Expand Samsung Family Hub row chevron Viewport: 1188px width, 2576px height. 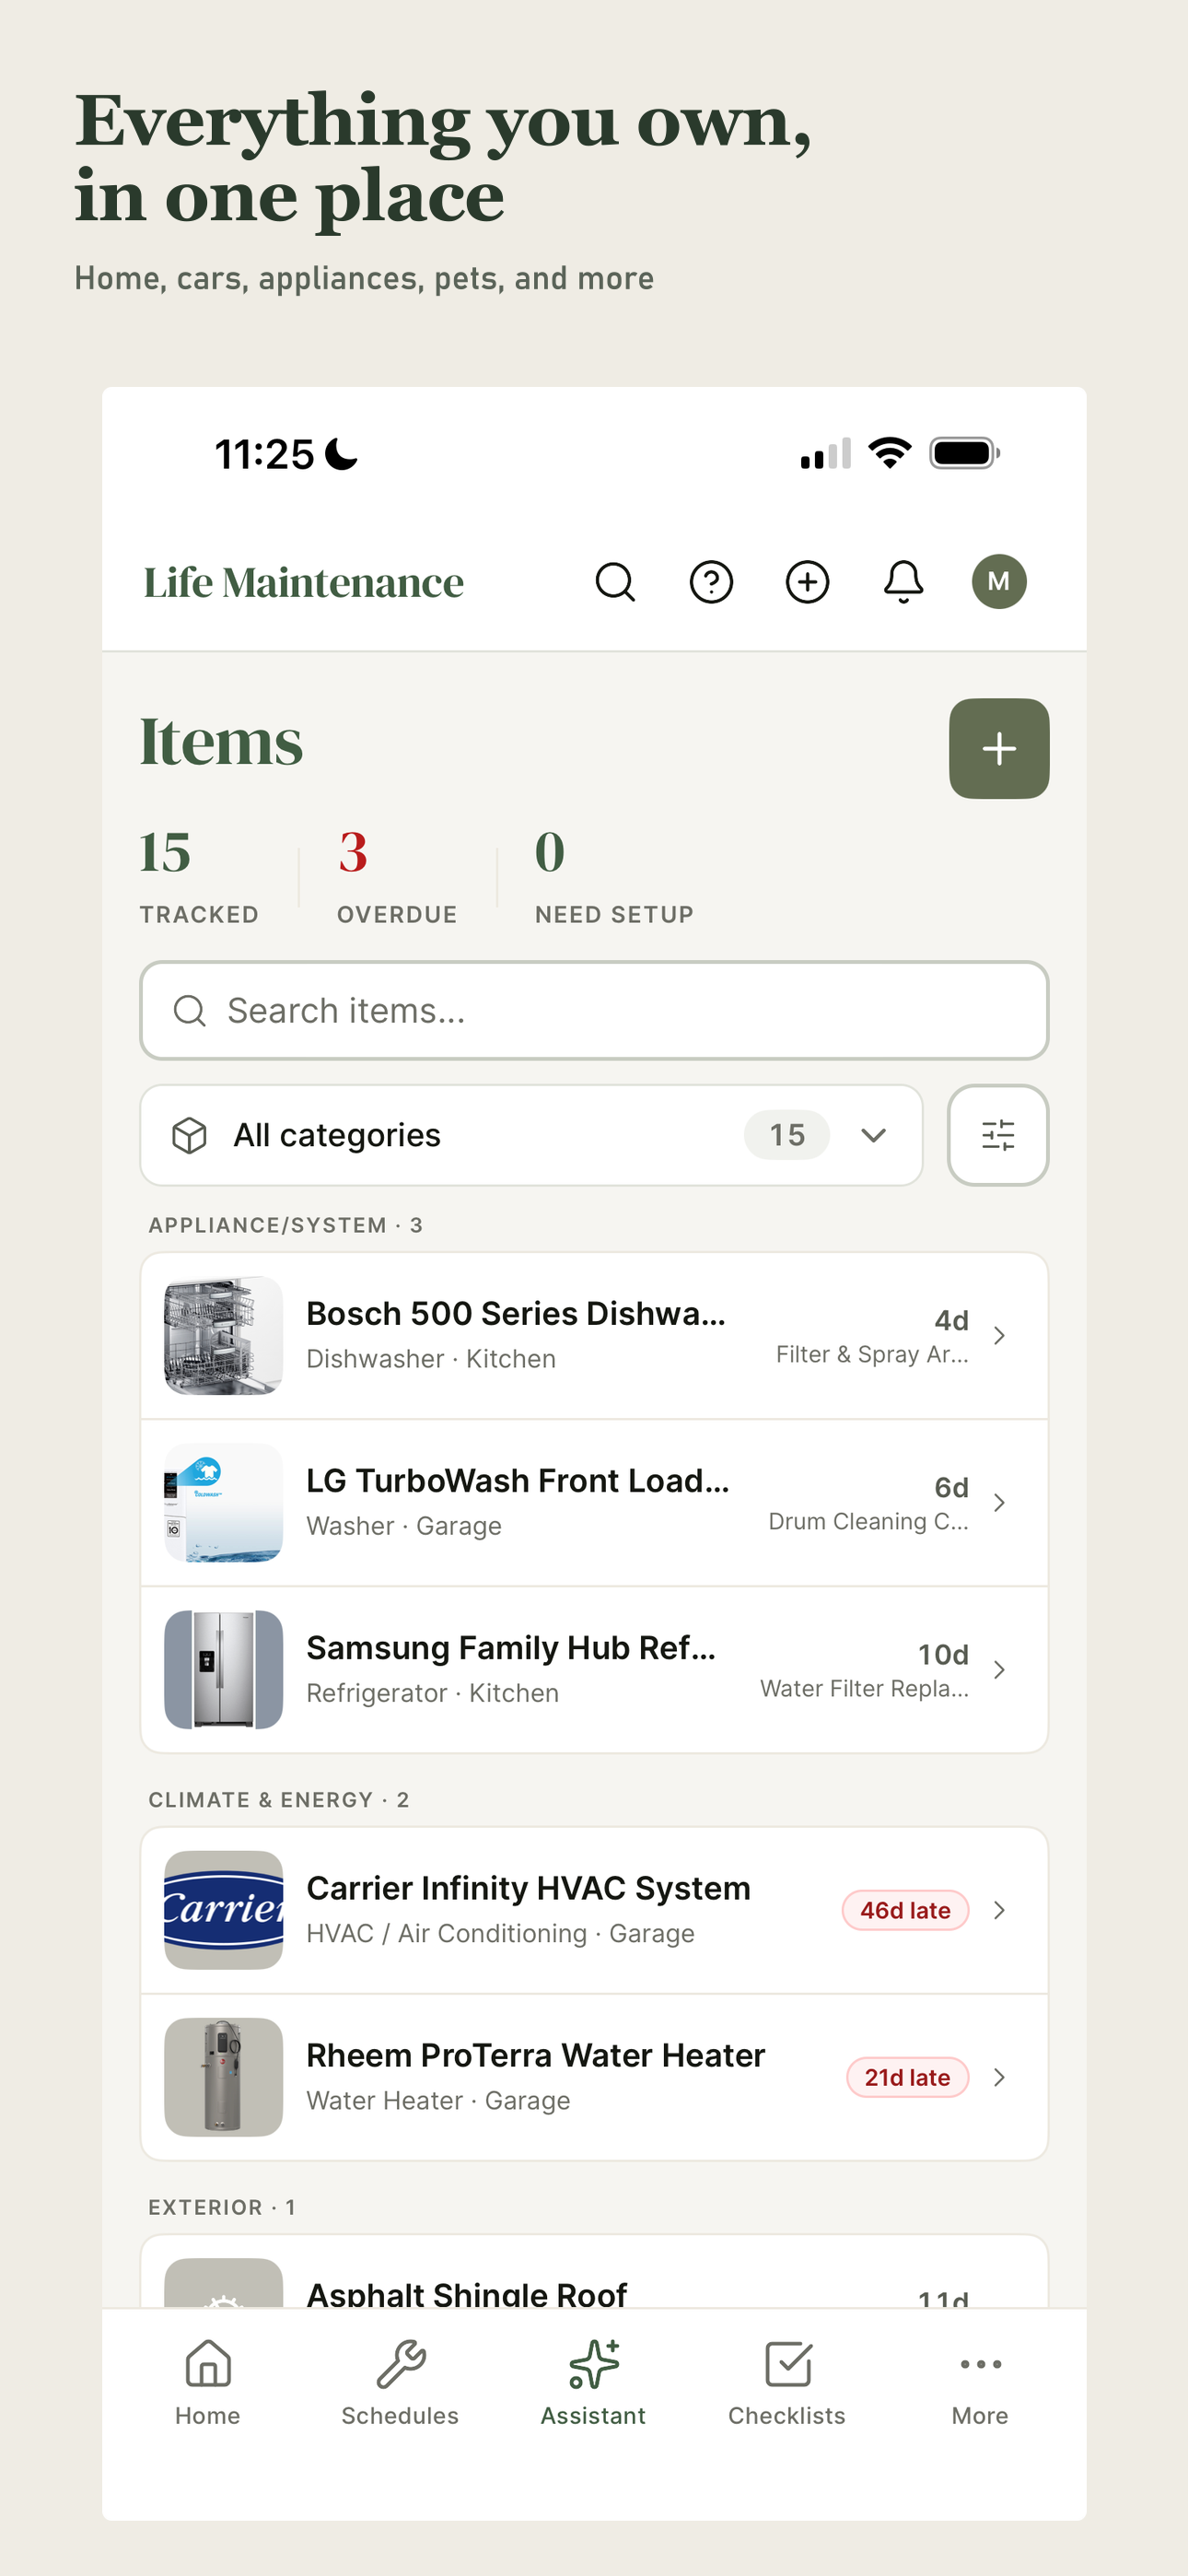tap(999, 1670)
